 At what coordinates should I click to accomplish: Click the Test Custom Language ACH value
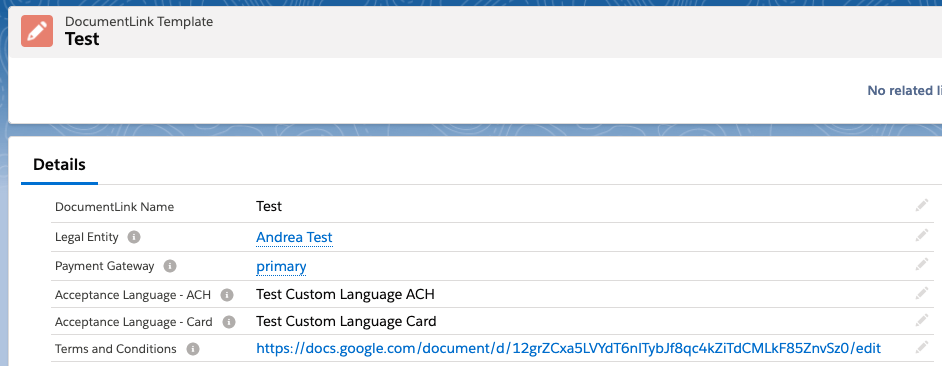(x=345, y=294)
